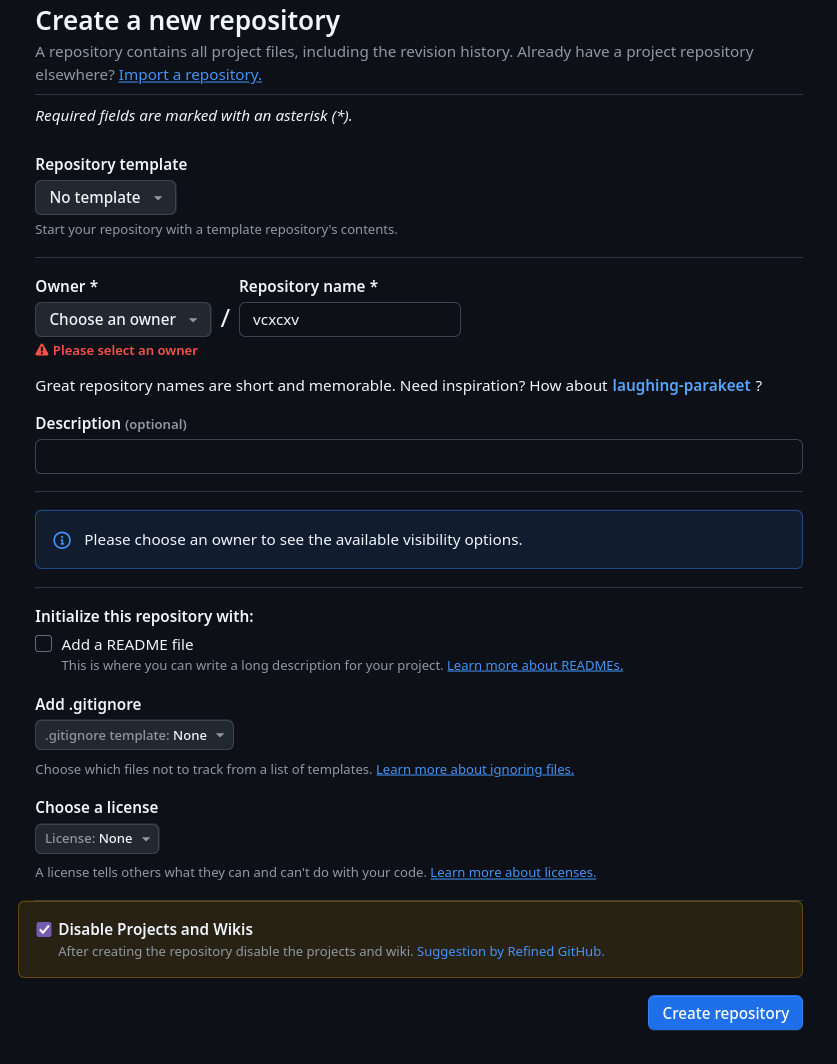
Task: Focus the Description input field
Action: [x=418, y=457]
